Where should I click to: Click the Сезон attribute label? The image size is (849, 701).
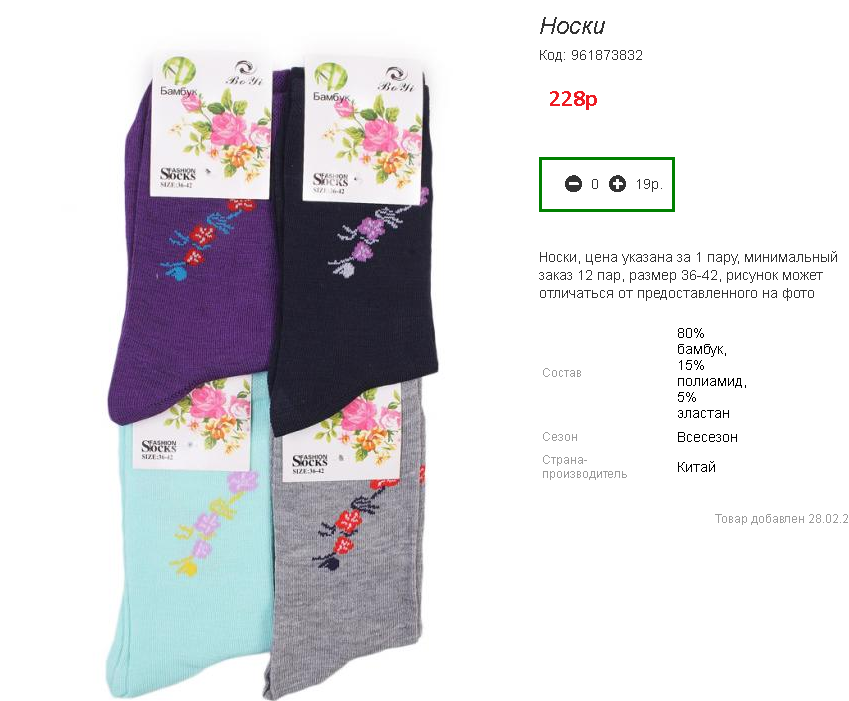560,437
